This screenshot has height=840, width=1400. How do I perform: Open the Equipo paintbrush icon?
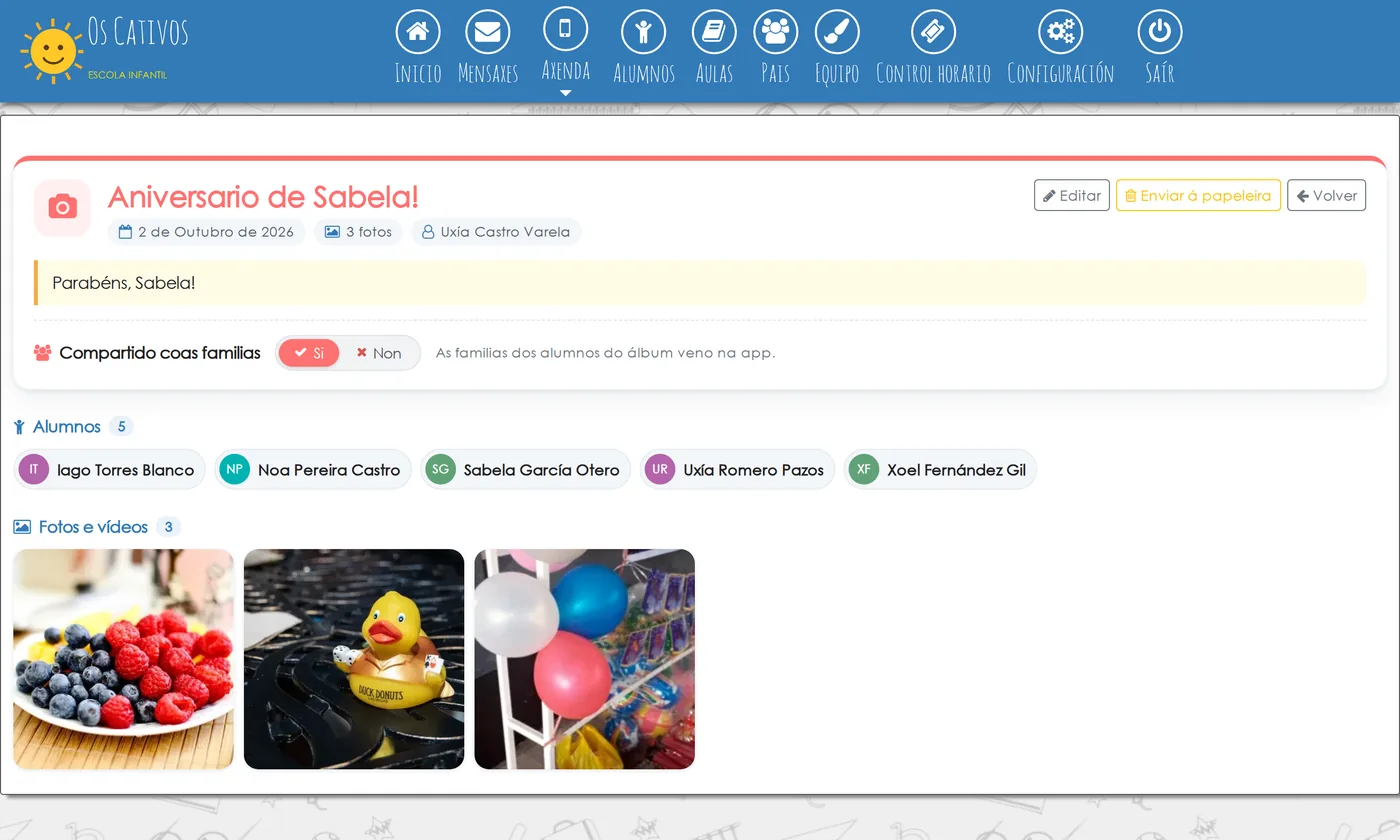837,32
